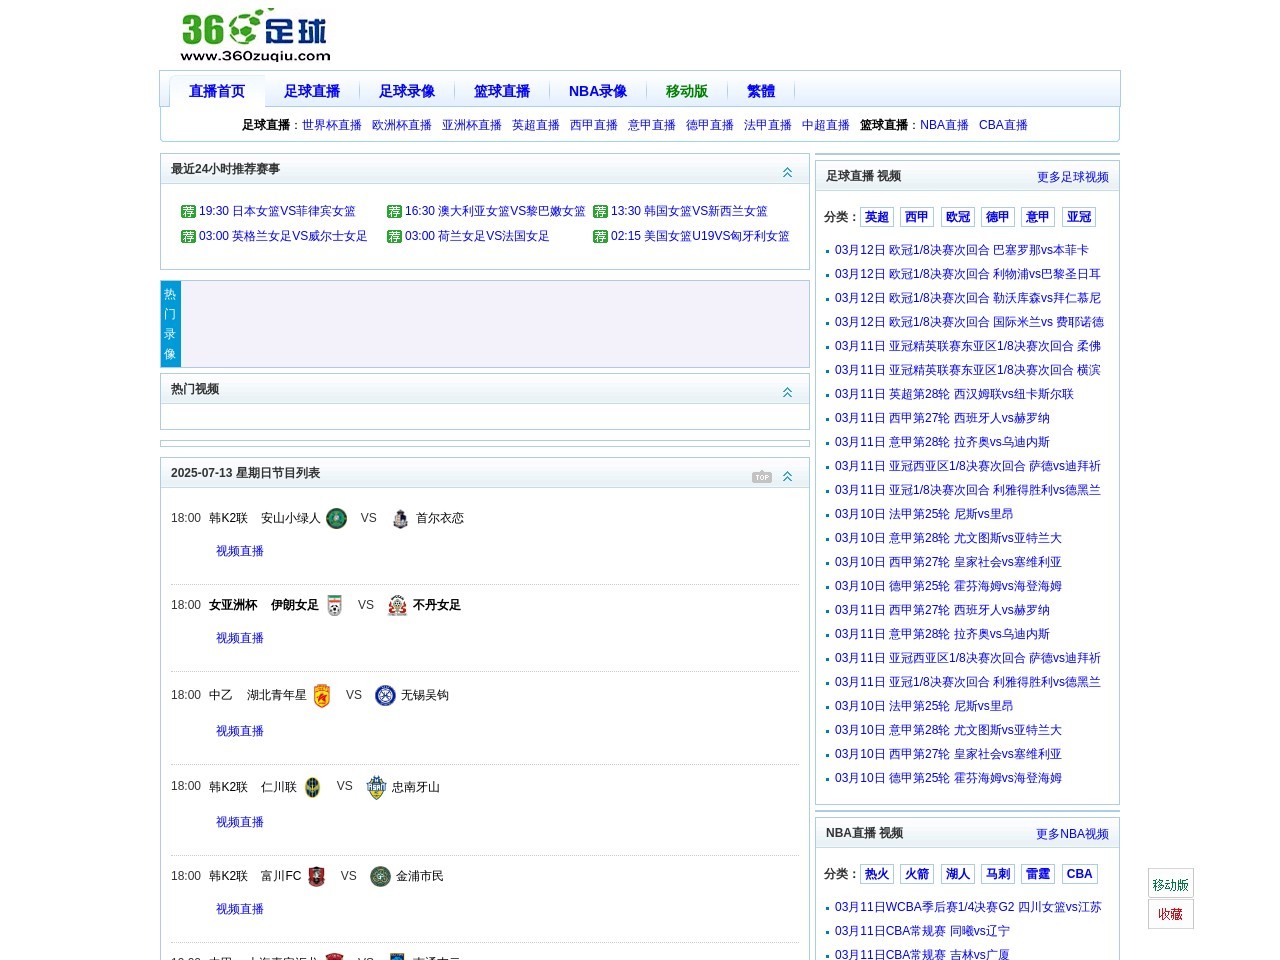This screenshot has height=960, width=1280.
Task: Toggle the CBA filter in NBA直播 panel
Action: point(1080,873)
